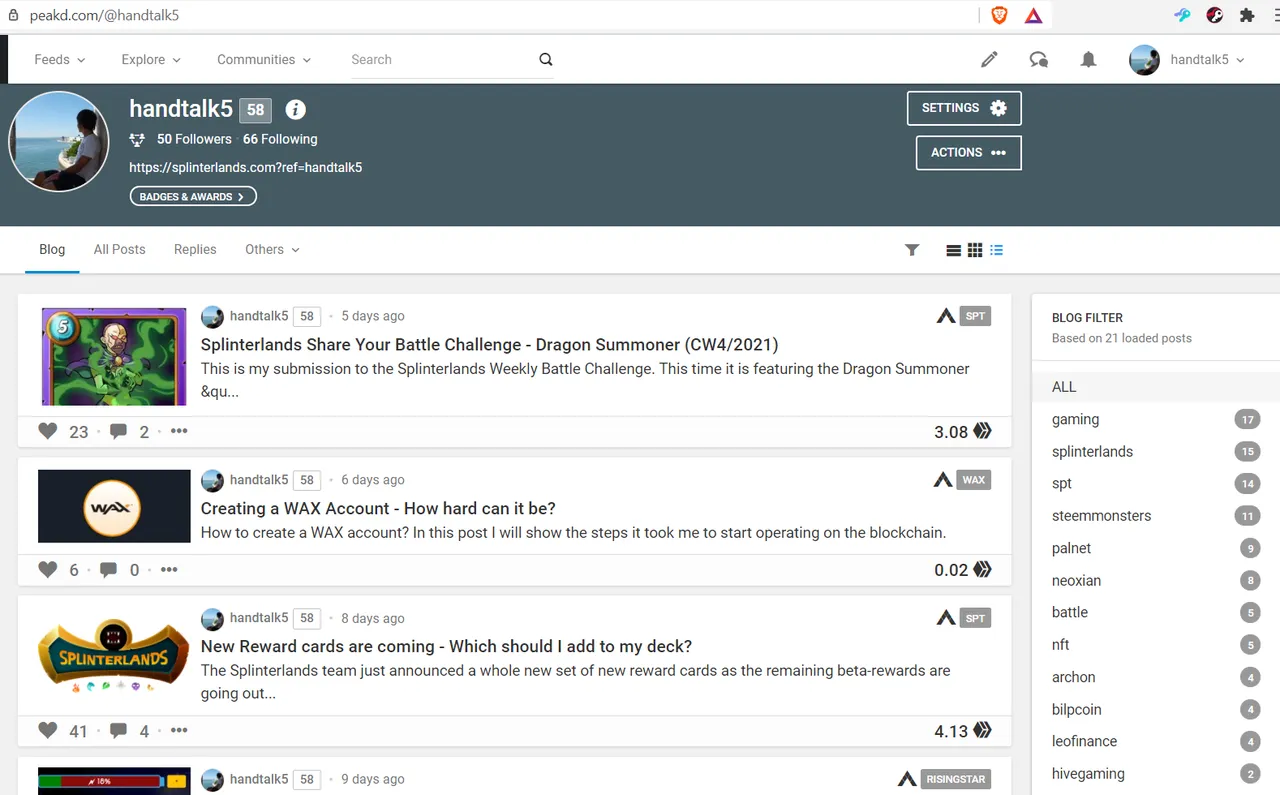Click inside the Search input field
This screenshot has width=1280, height=795.
(440, 60)
